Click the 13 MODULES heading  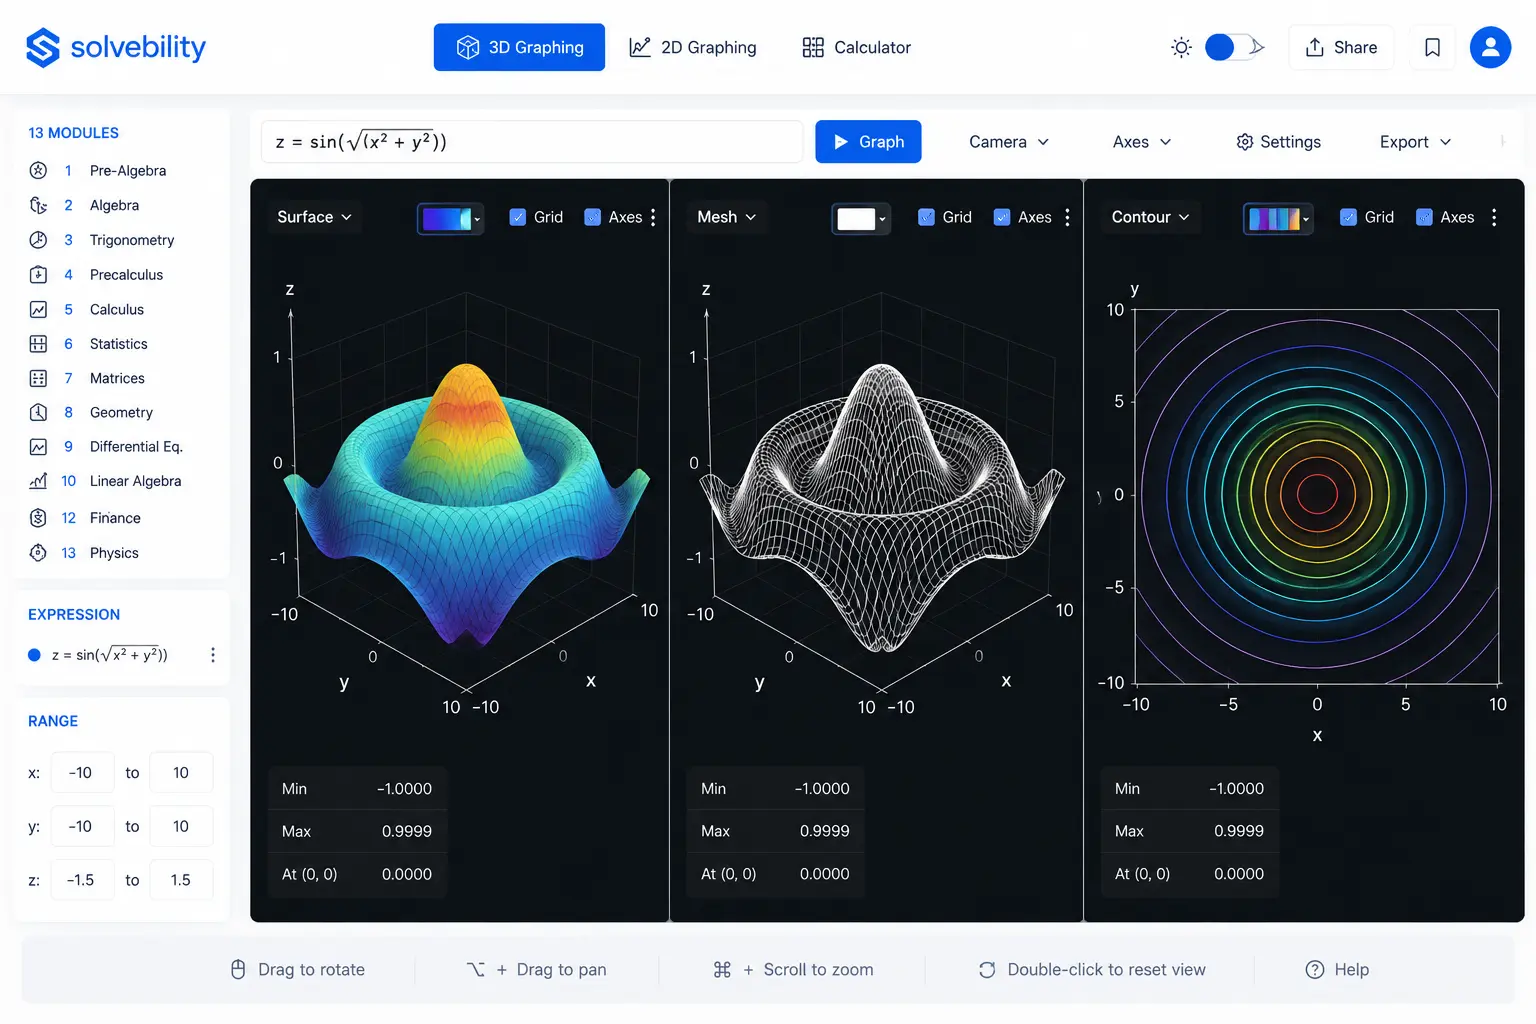click(x=73, y=133)
